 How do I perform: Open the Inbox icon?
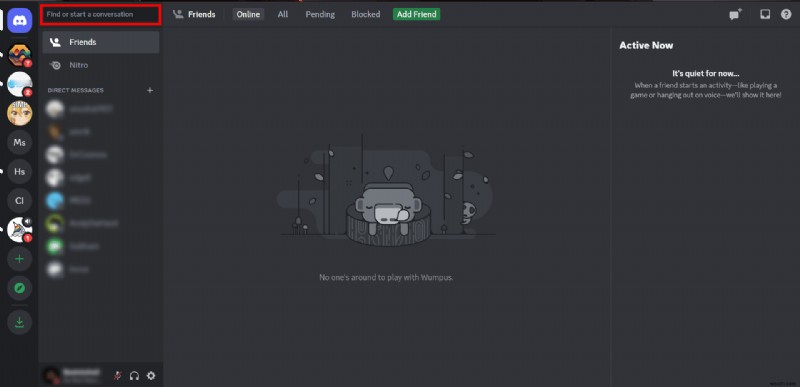coord(765,14)
